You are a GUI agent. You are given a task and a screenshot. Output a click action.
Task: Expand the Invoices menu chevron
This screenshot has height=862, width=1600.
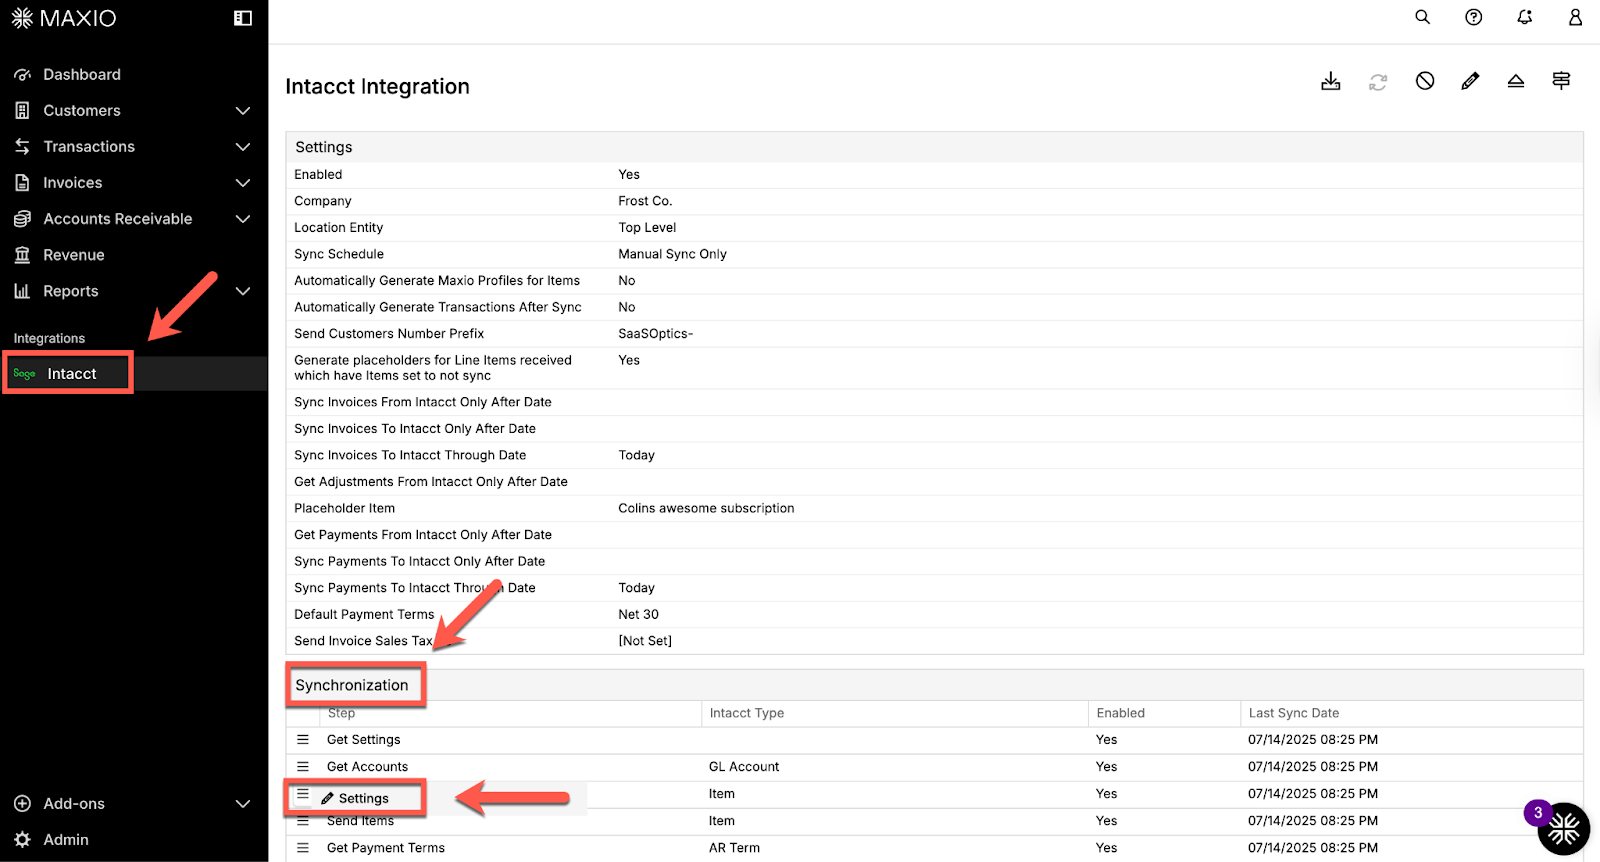pyautogui.click(x=242, y=183)
